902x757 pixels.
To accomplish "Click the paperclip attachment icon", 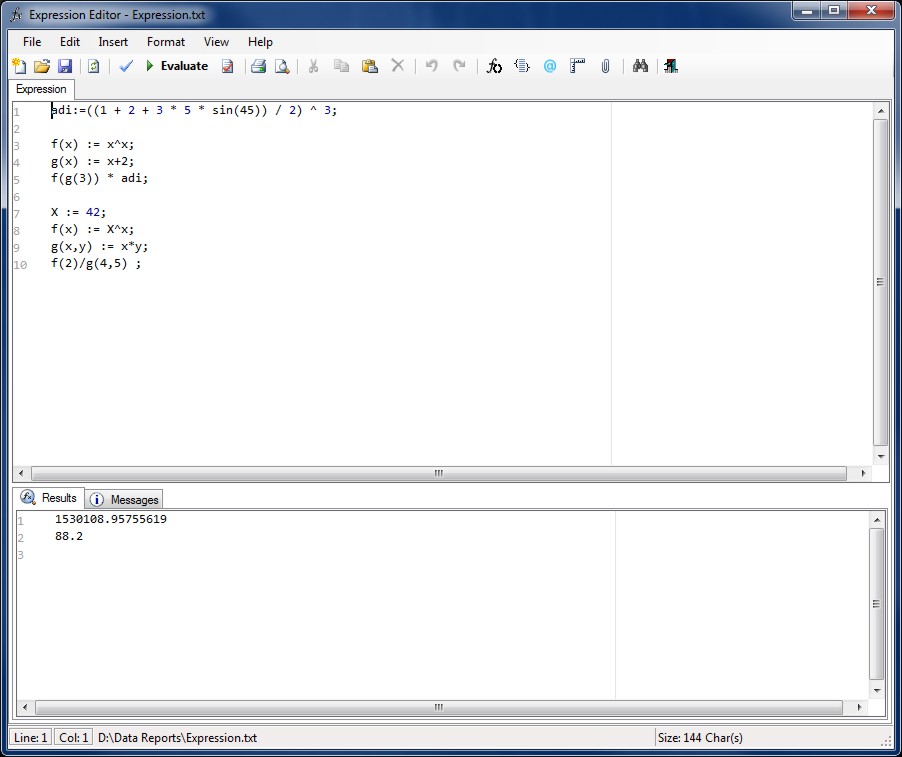I will click(x=605, y=66).
